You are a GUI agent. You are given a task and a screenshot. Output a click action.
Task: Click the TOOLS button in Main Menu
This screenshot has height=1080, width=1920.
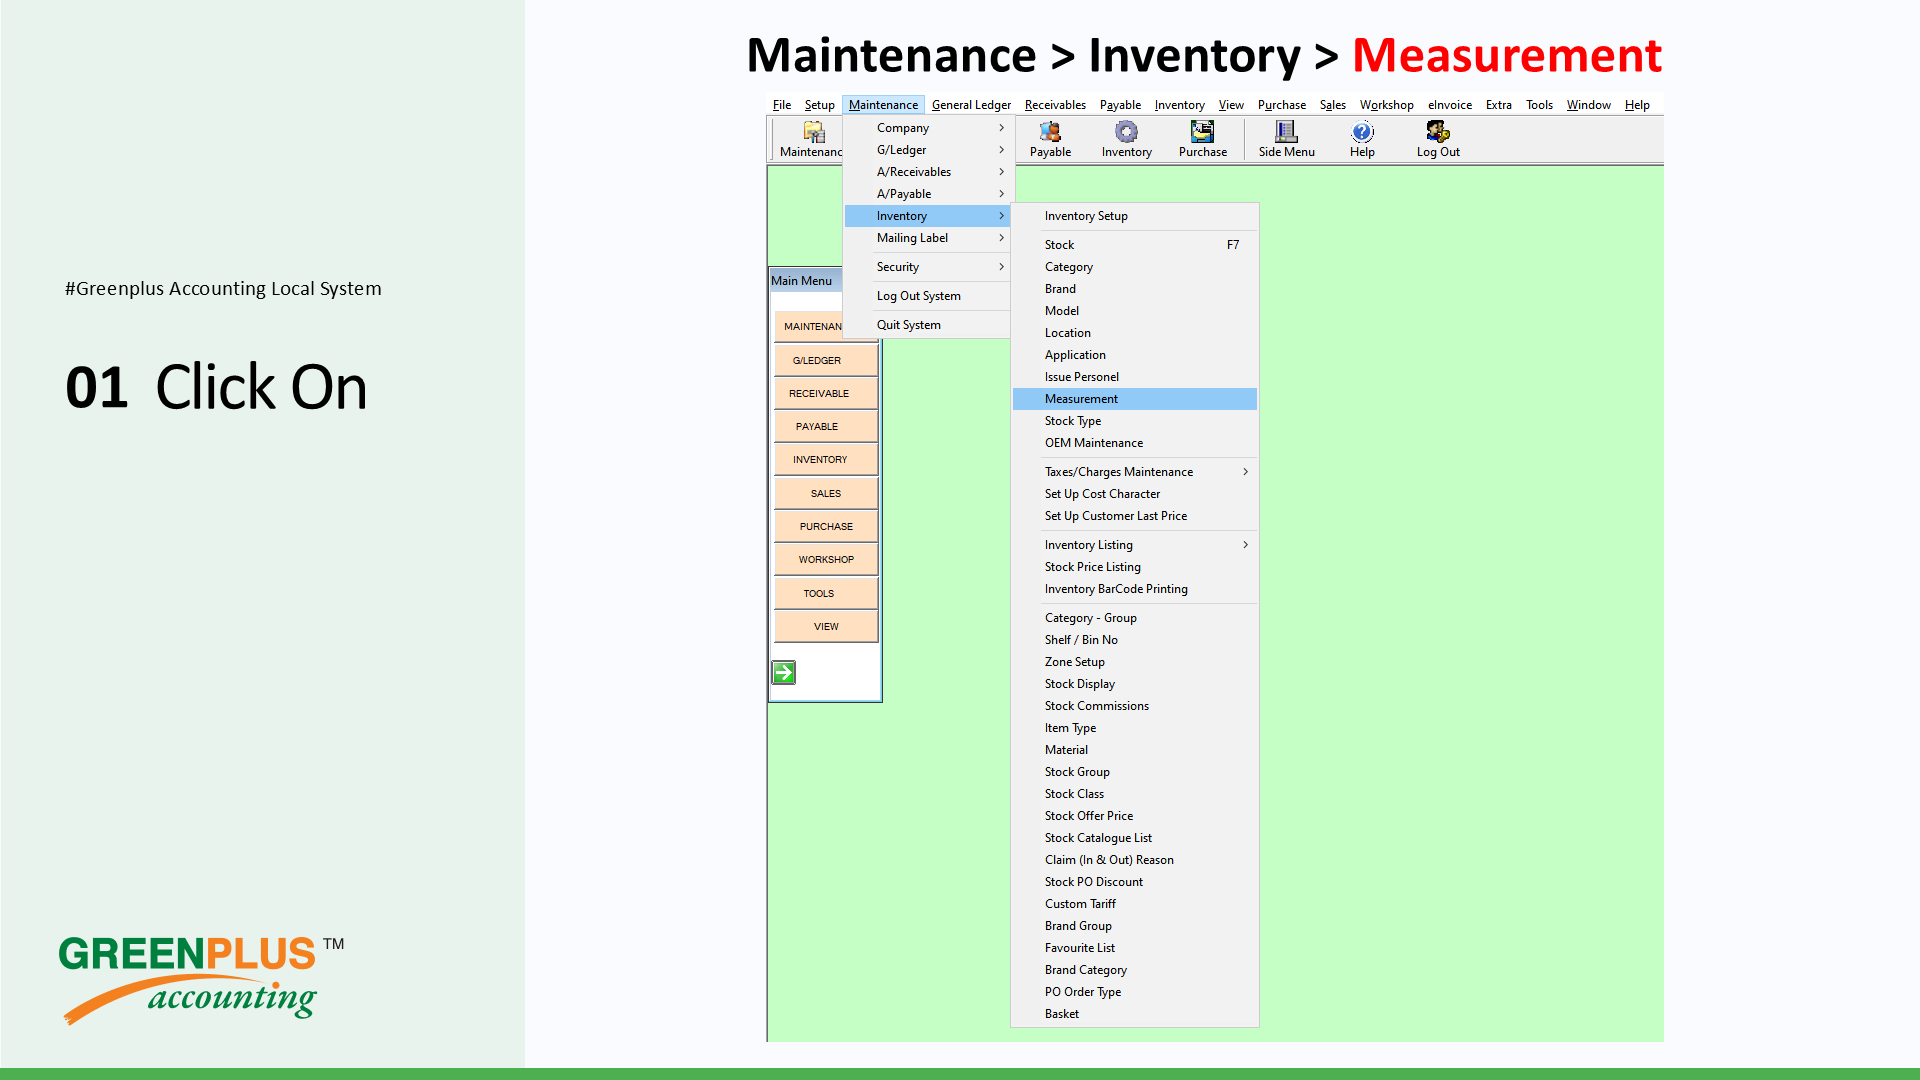point(826,593)
